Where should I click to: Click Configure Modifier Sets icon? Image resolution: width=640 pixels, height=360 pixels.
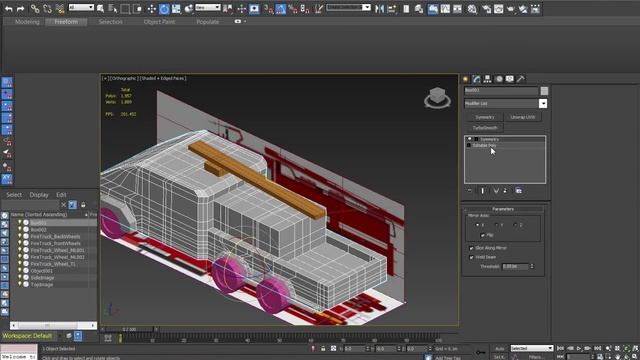518,191
